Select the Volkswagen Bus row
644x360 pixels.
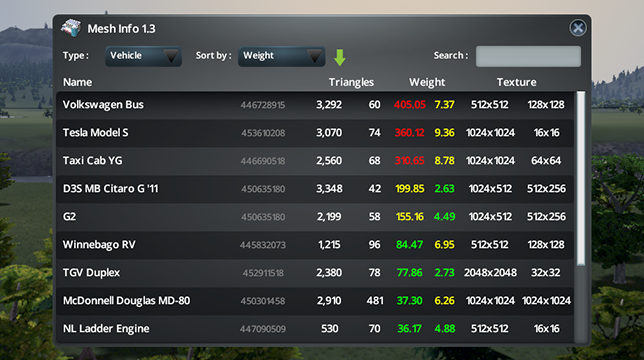tap(315, 105)
